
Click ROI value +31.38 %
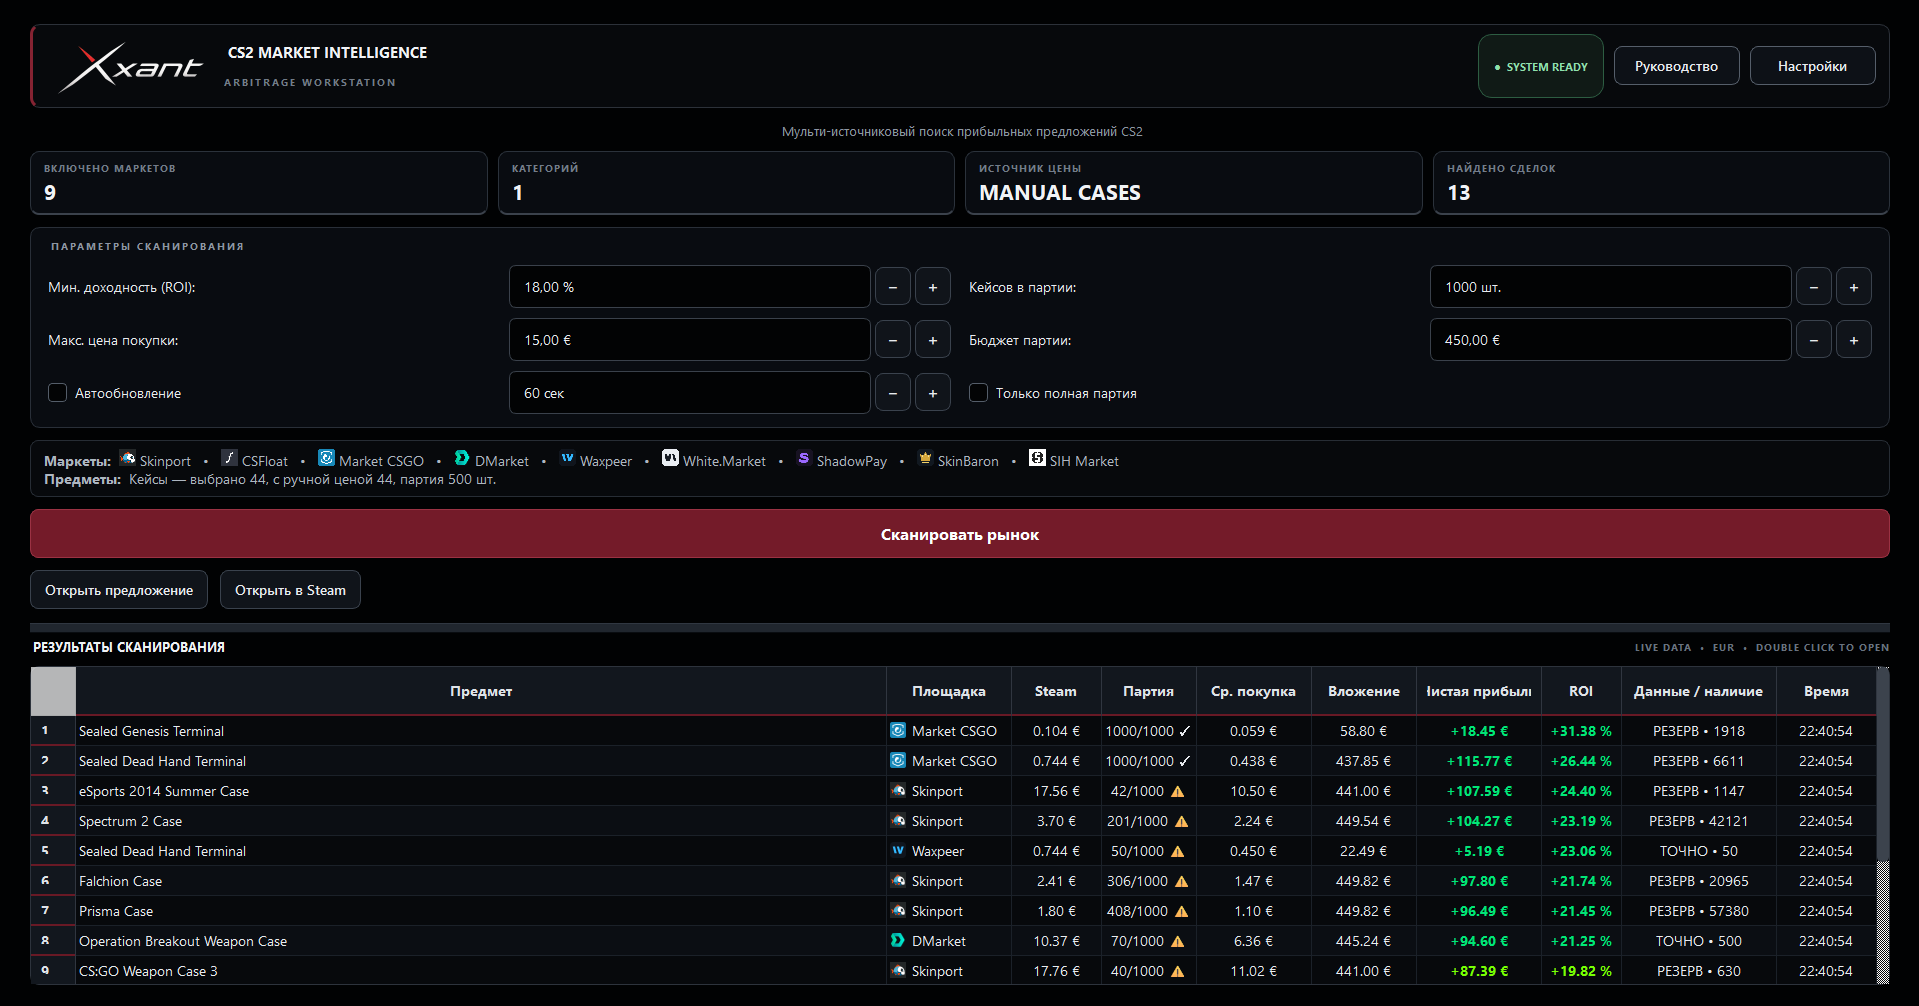coord(1581,731)
